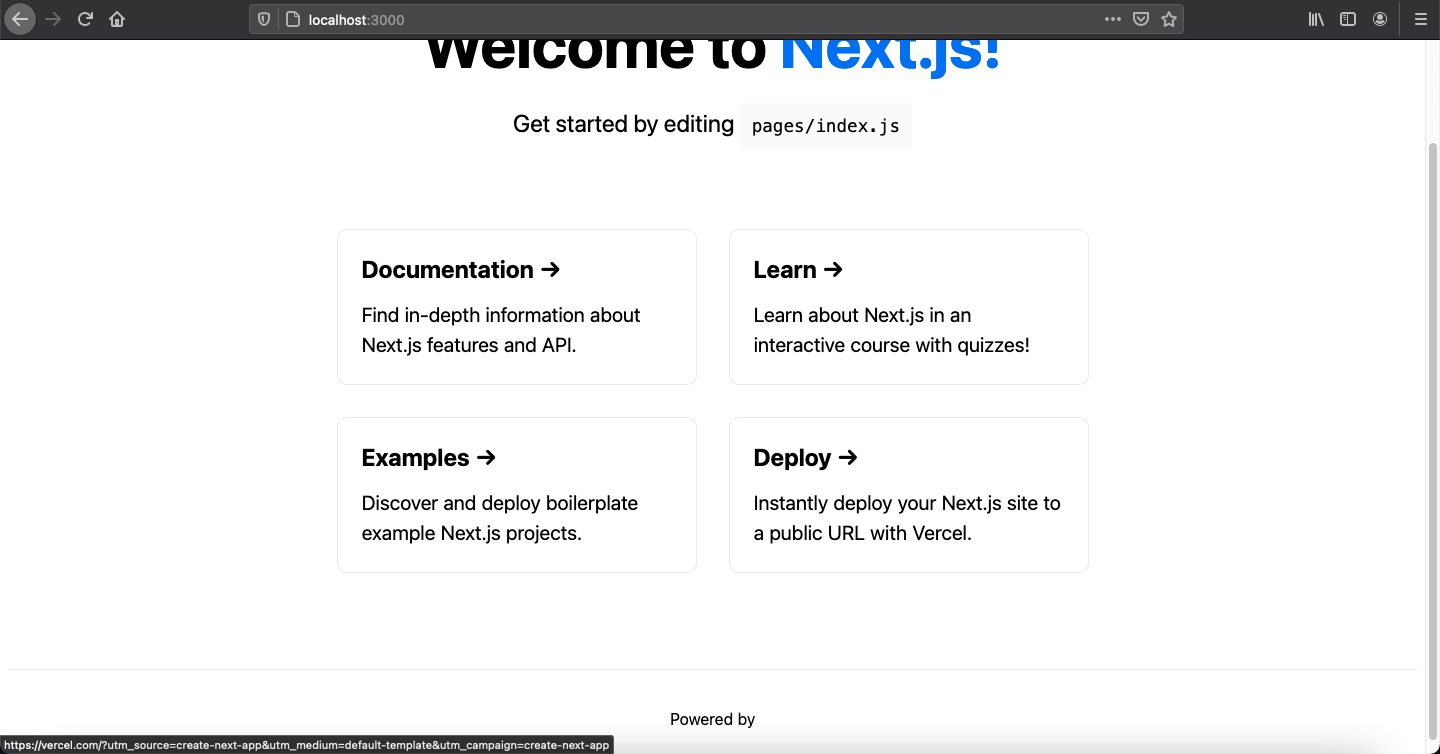Screen dimensions: 1440x754
Task: Reload the page with the refresh icon
Action: 84,18
